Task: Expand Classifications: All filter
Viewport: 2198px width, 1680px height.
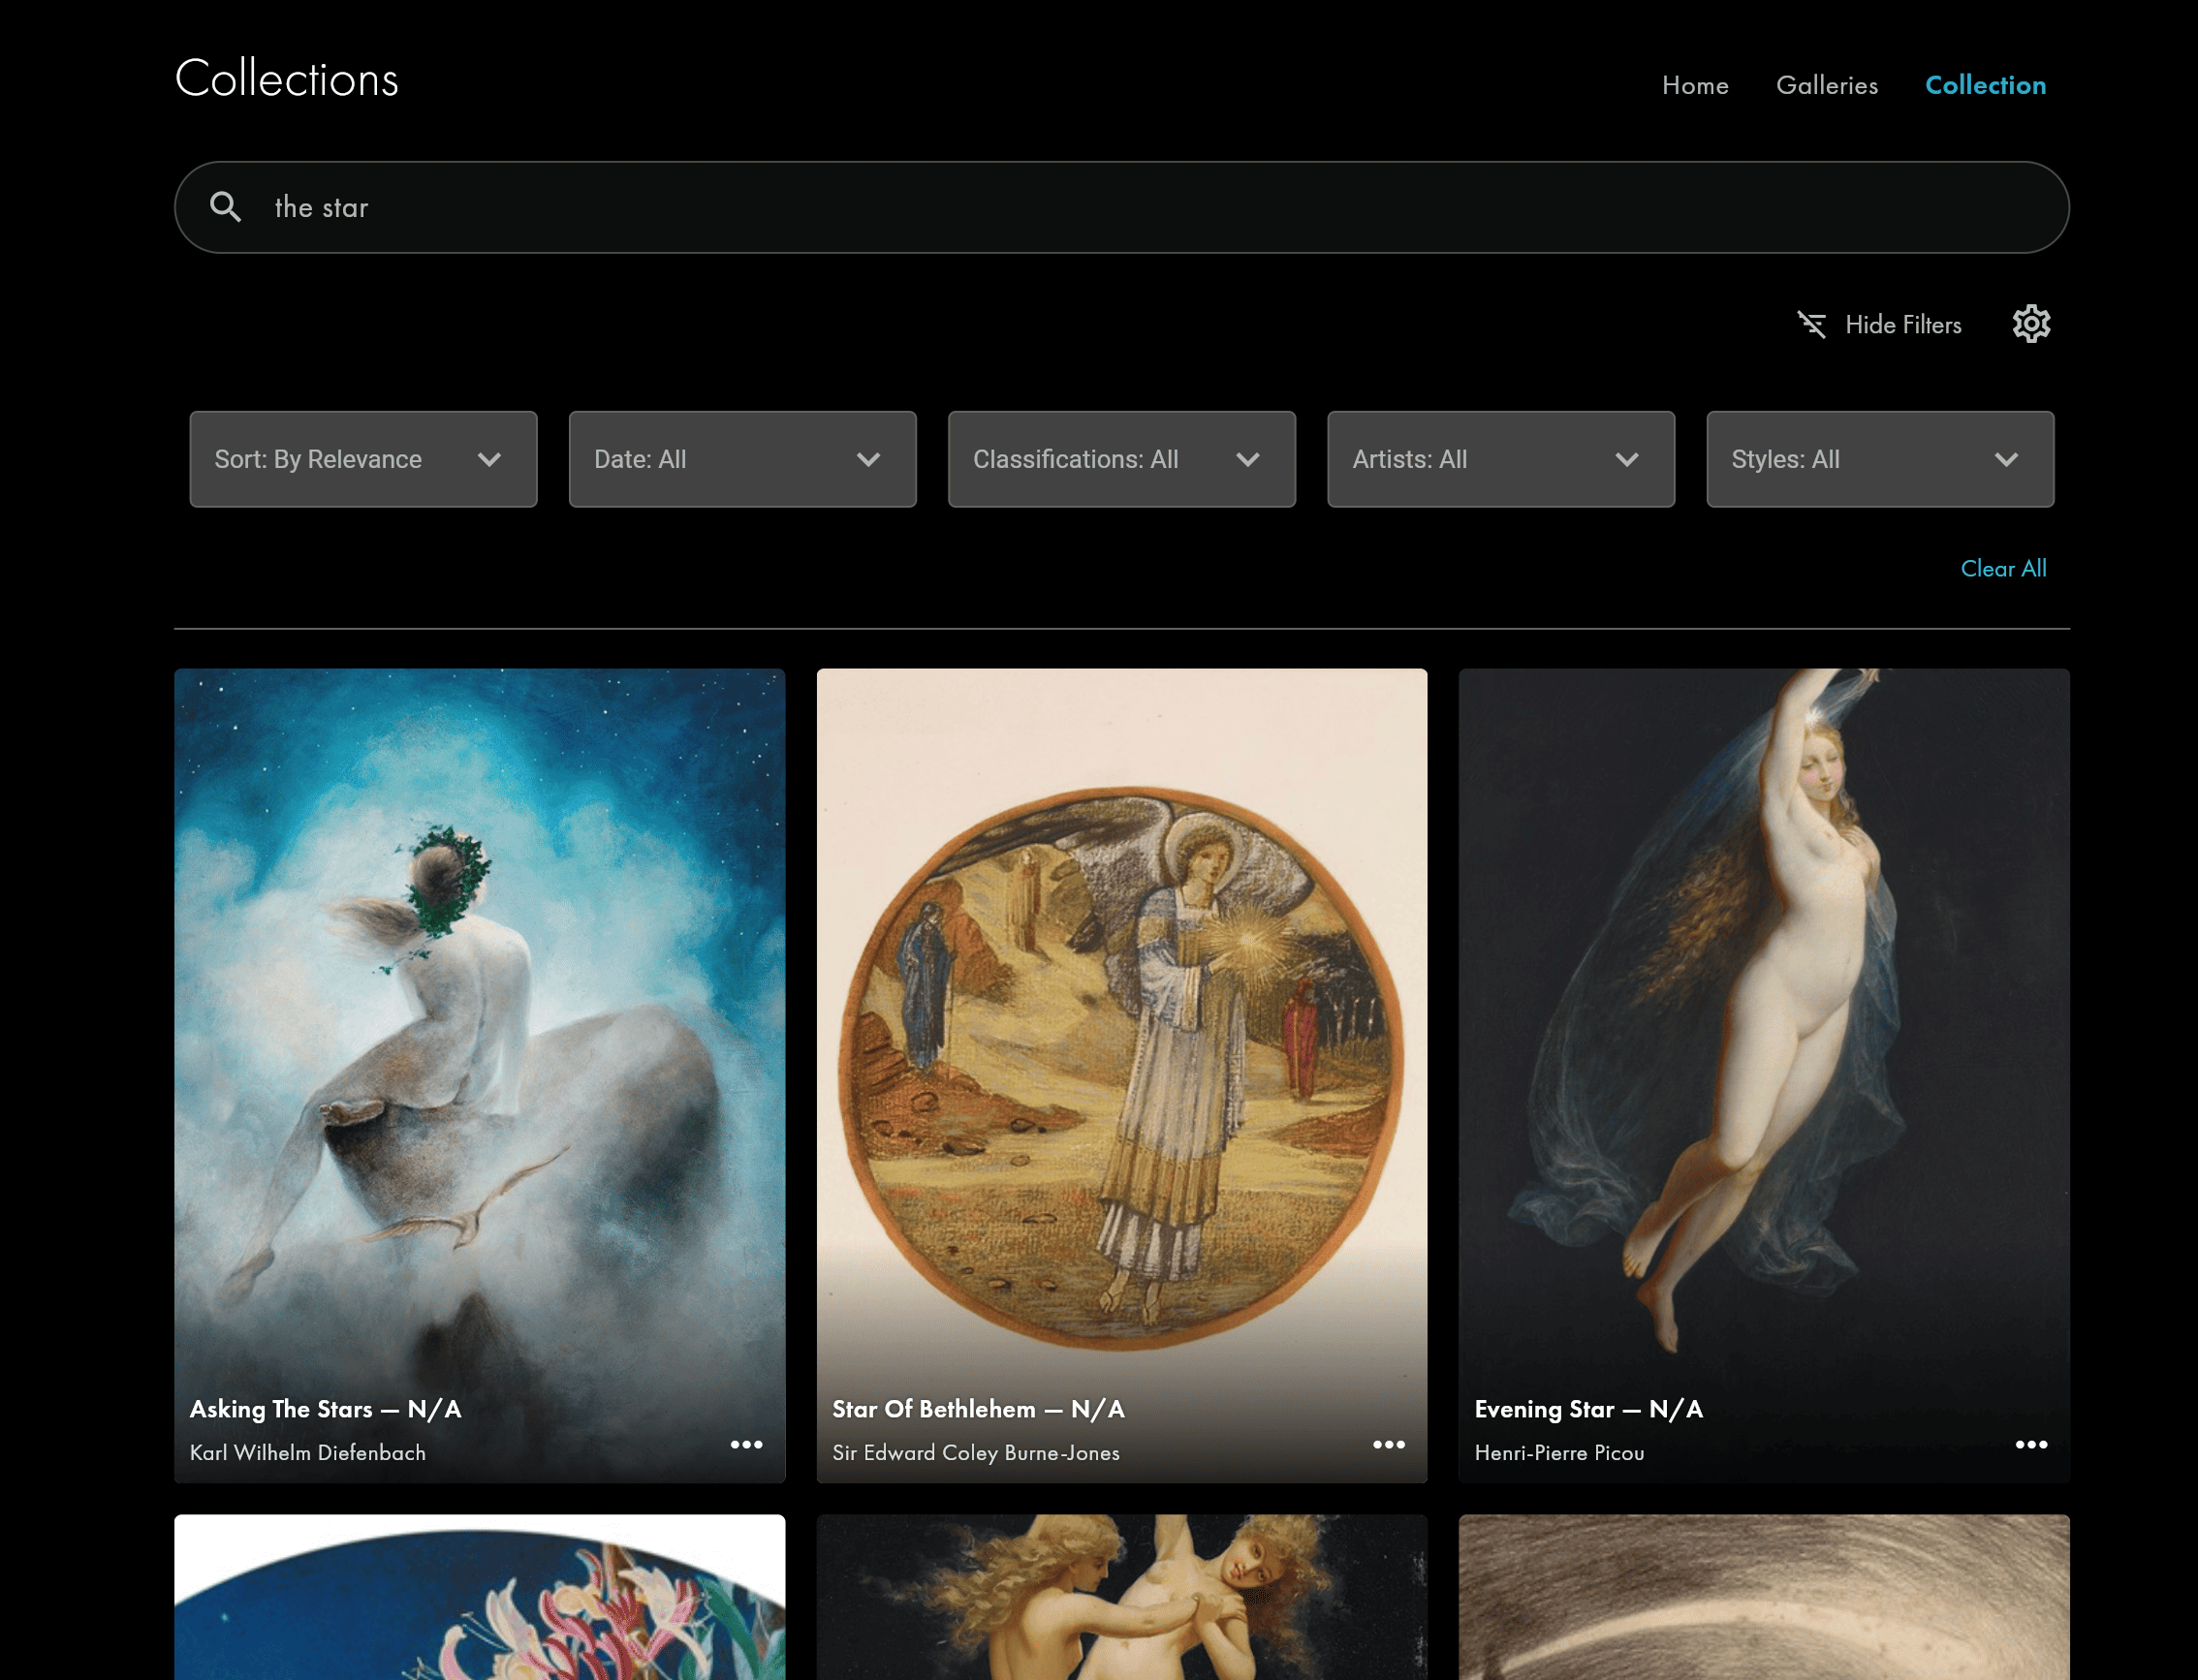Action: tap(1121, 459)
